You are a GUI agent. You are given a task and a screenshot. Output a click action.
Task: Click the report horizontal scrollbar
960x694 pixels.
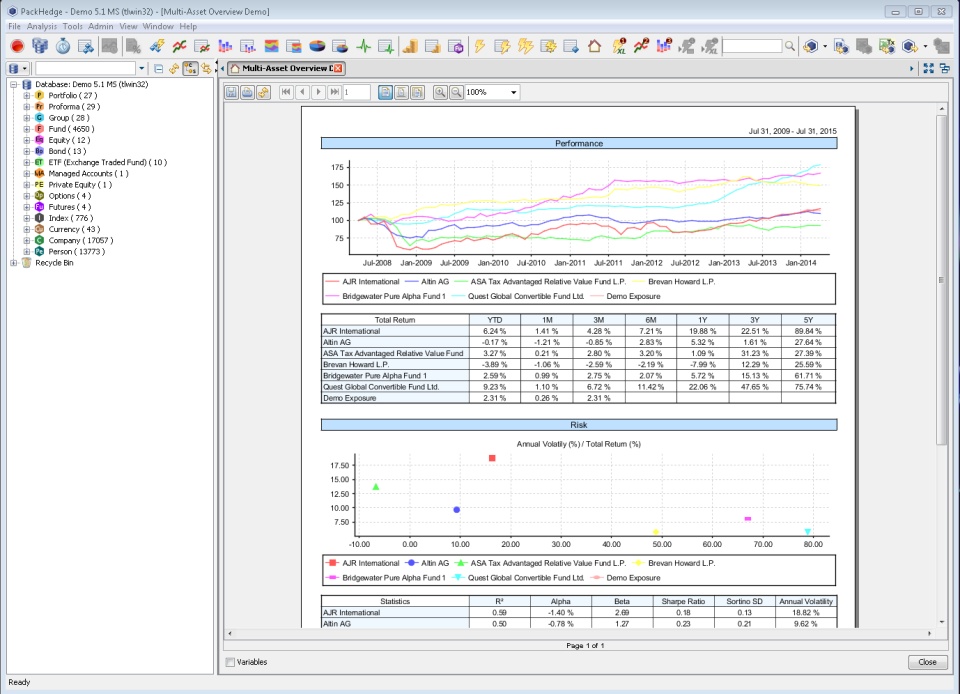click(579, 633)
